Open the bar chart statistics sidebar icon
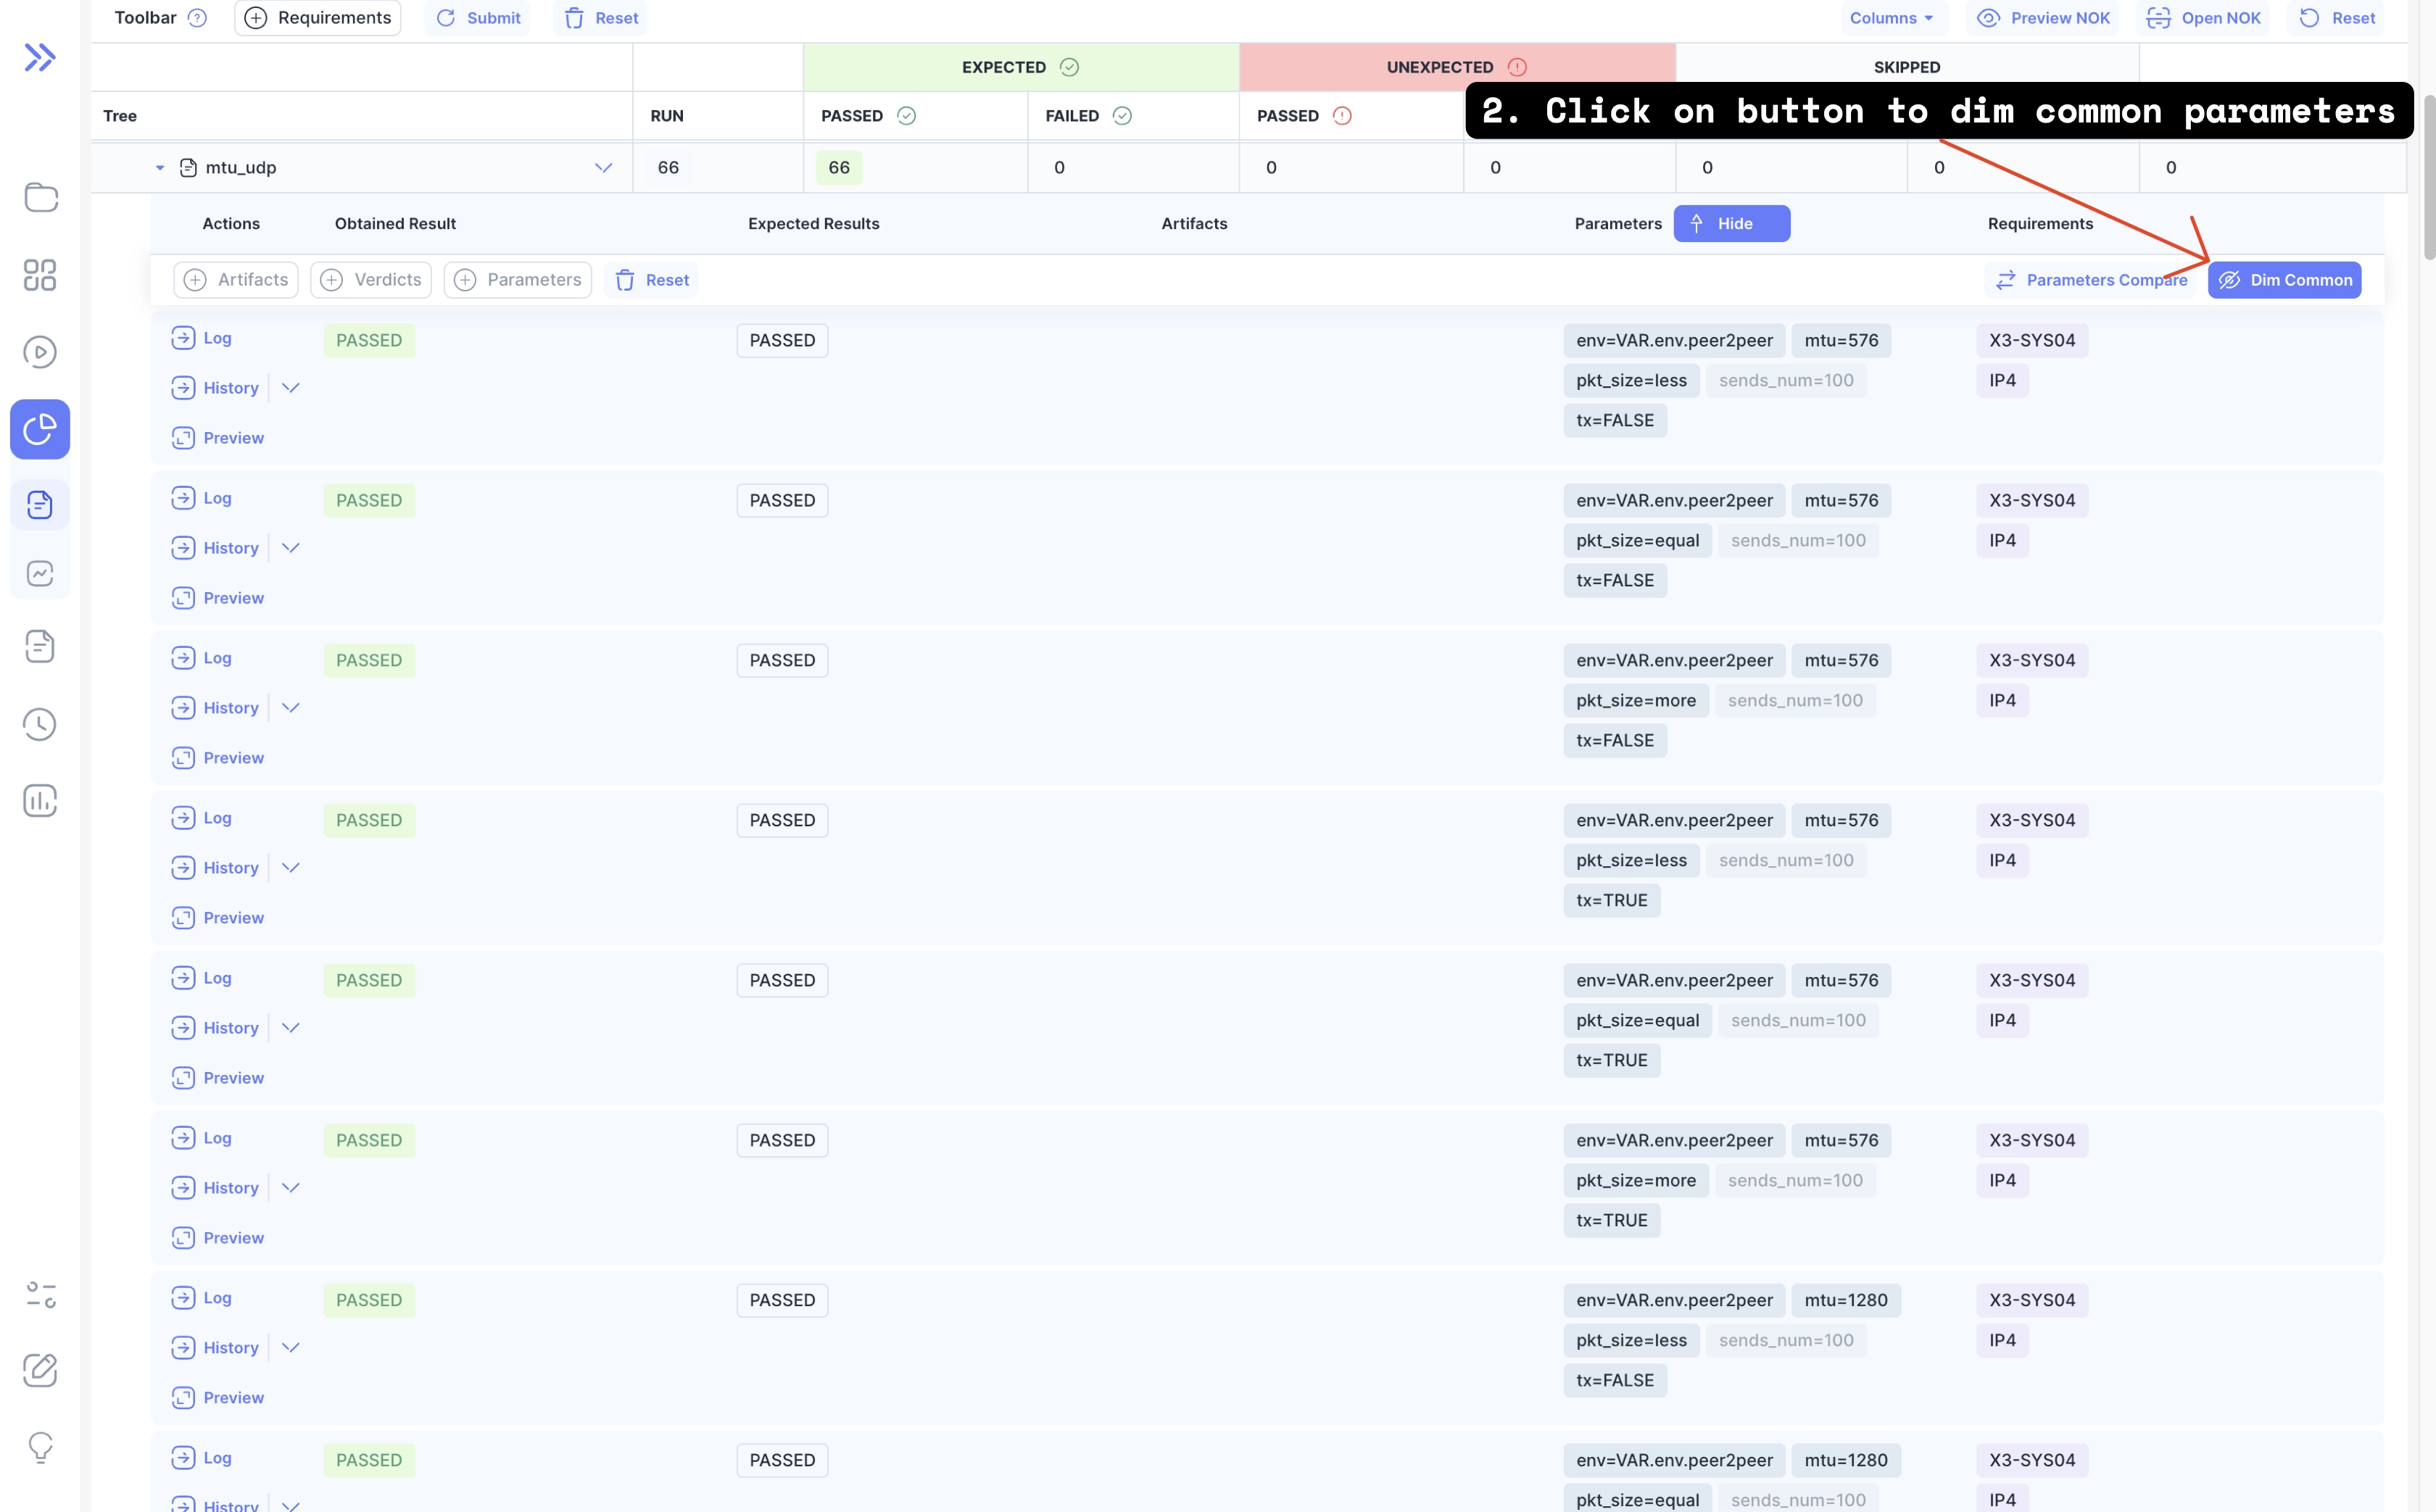This screenshot has height=1512, width=2436. tap(40, 800)
